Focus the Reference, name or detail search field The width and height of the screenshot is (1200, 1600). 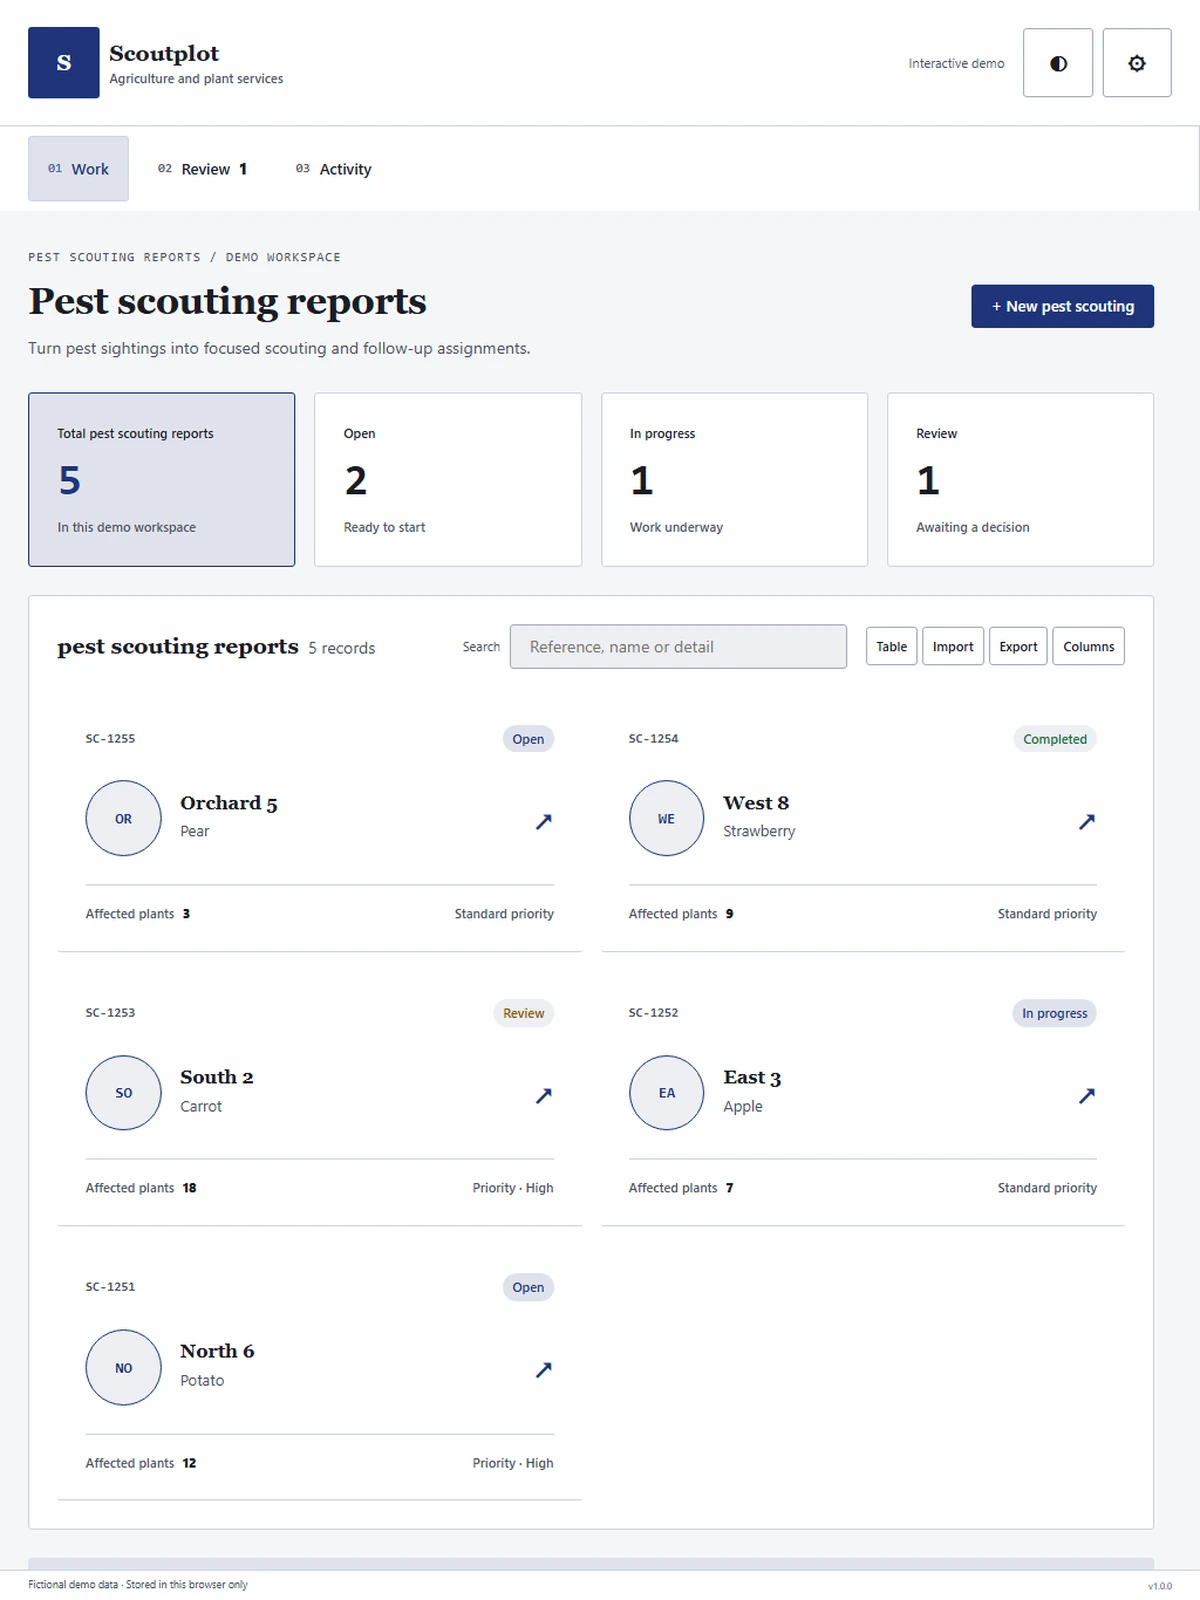(678, 647)
